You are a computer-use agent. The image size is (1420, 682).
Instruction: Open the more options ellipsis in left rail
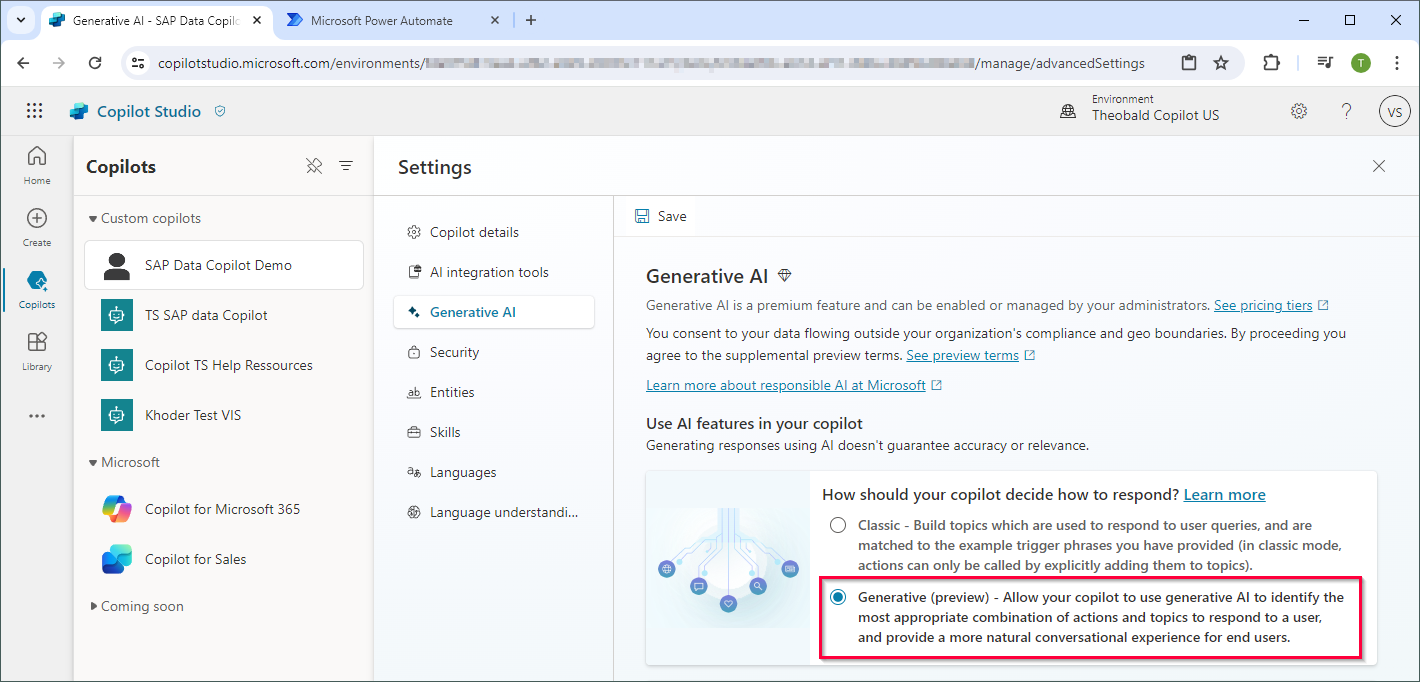(37, 415)
